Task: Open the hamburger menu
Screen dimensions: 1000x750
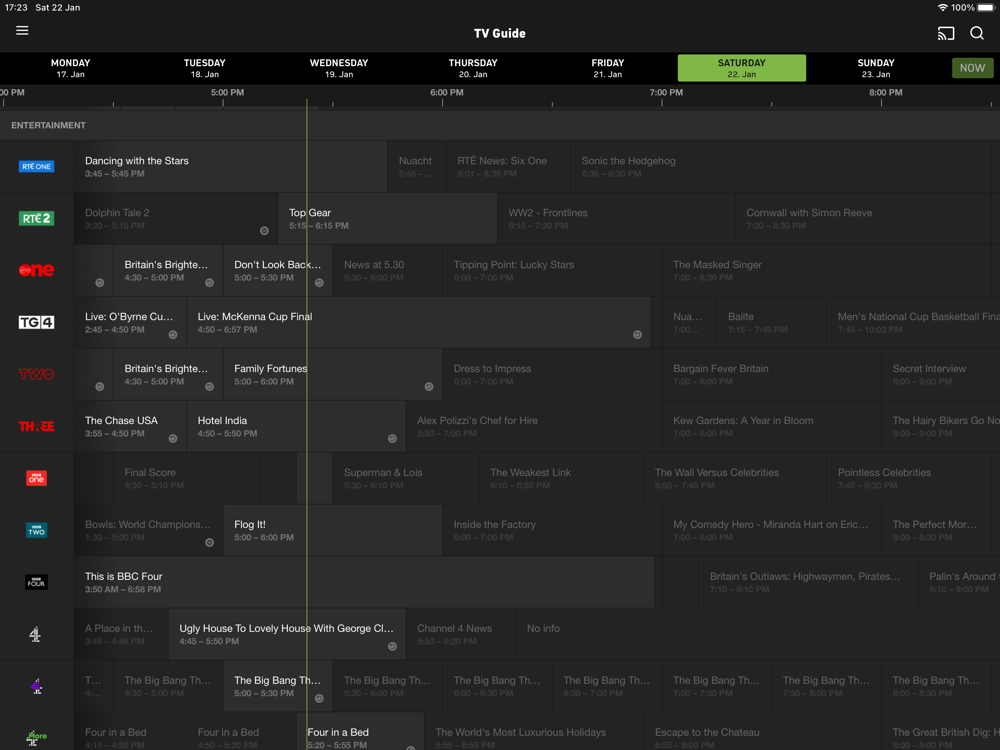Action: tap(22, 31)
